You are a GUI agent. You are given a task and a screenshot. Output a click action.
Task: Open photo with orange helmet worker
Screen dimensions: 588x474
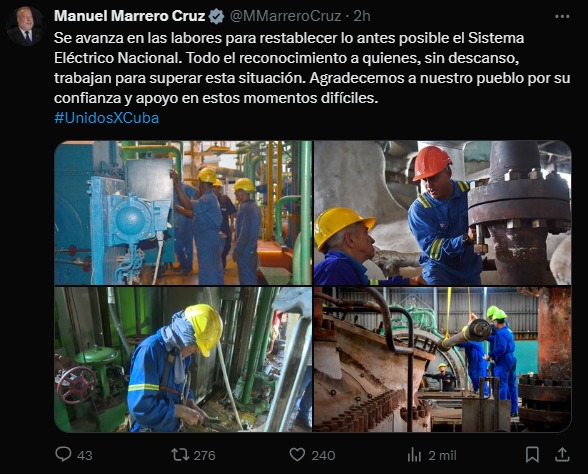point(442,212)
